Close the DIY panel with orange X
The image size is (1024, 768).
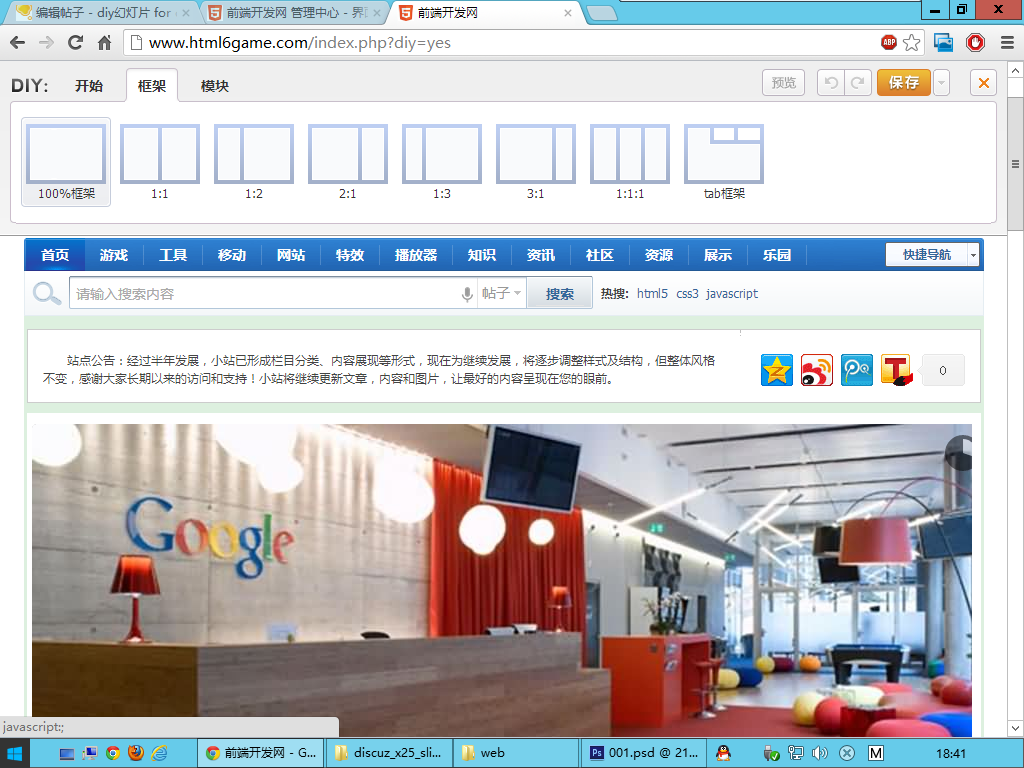tap(984, 83)
